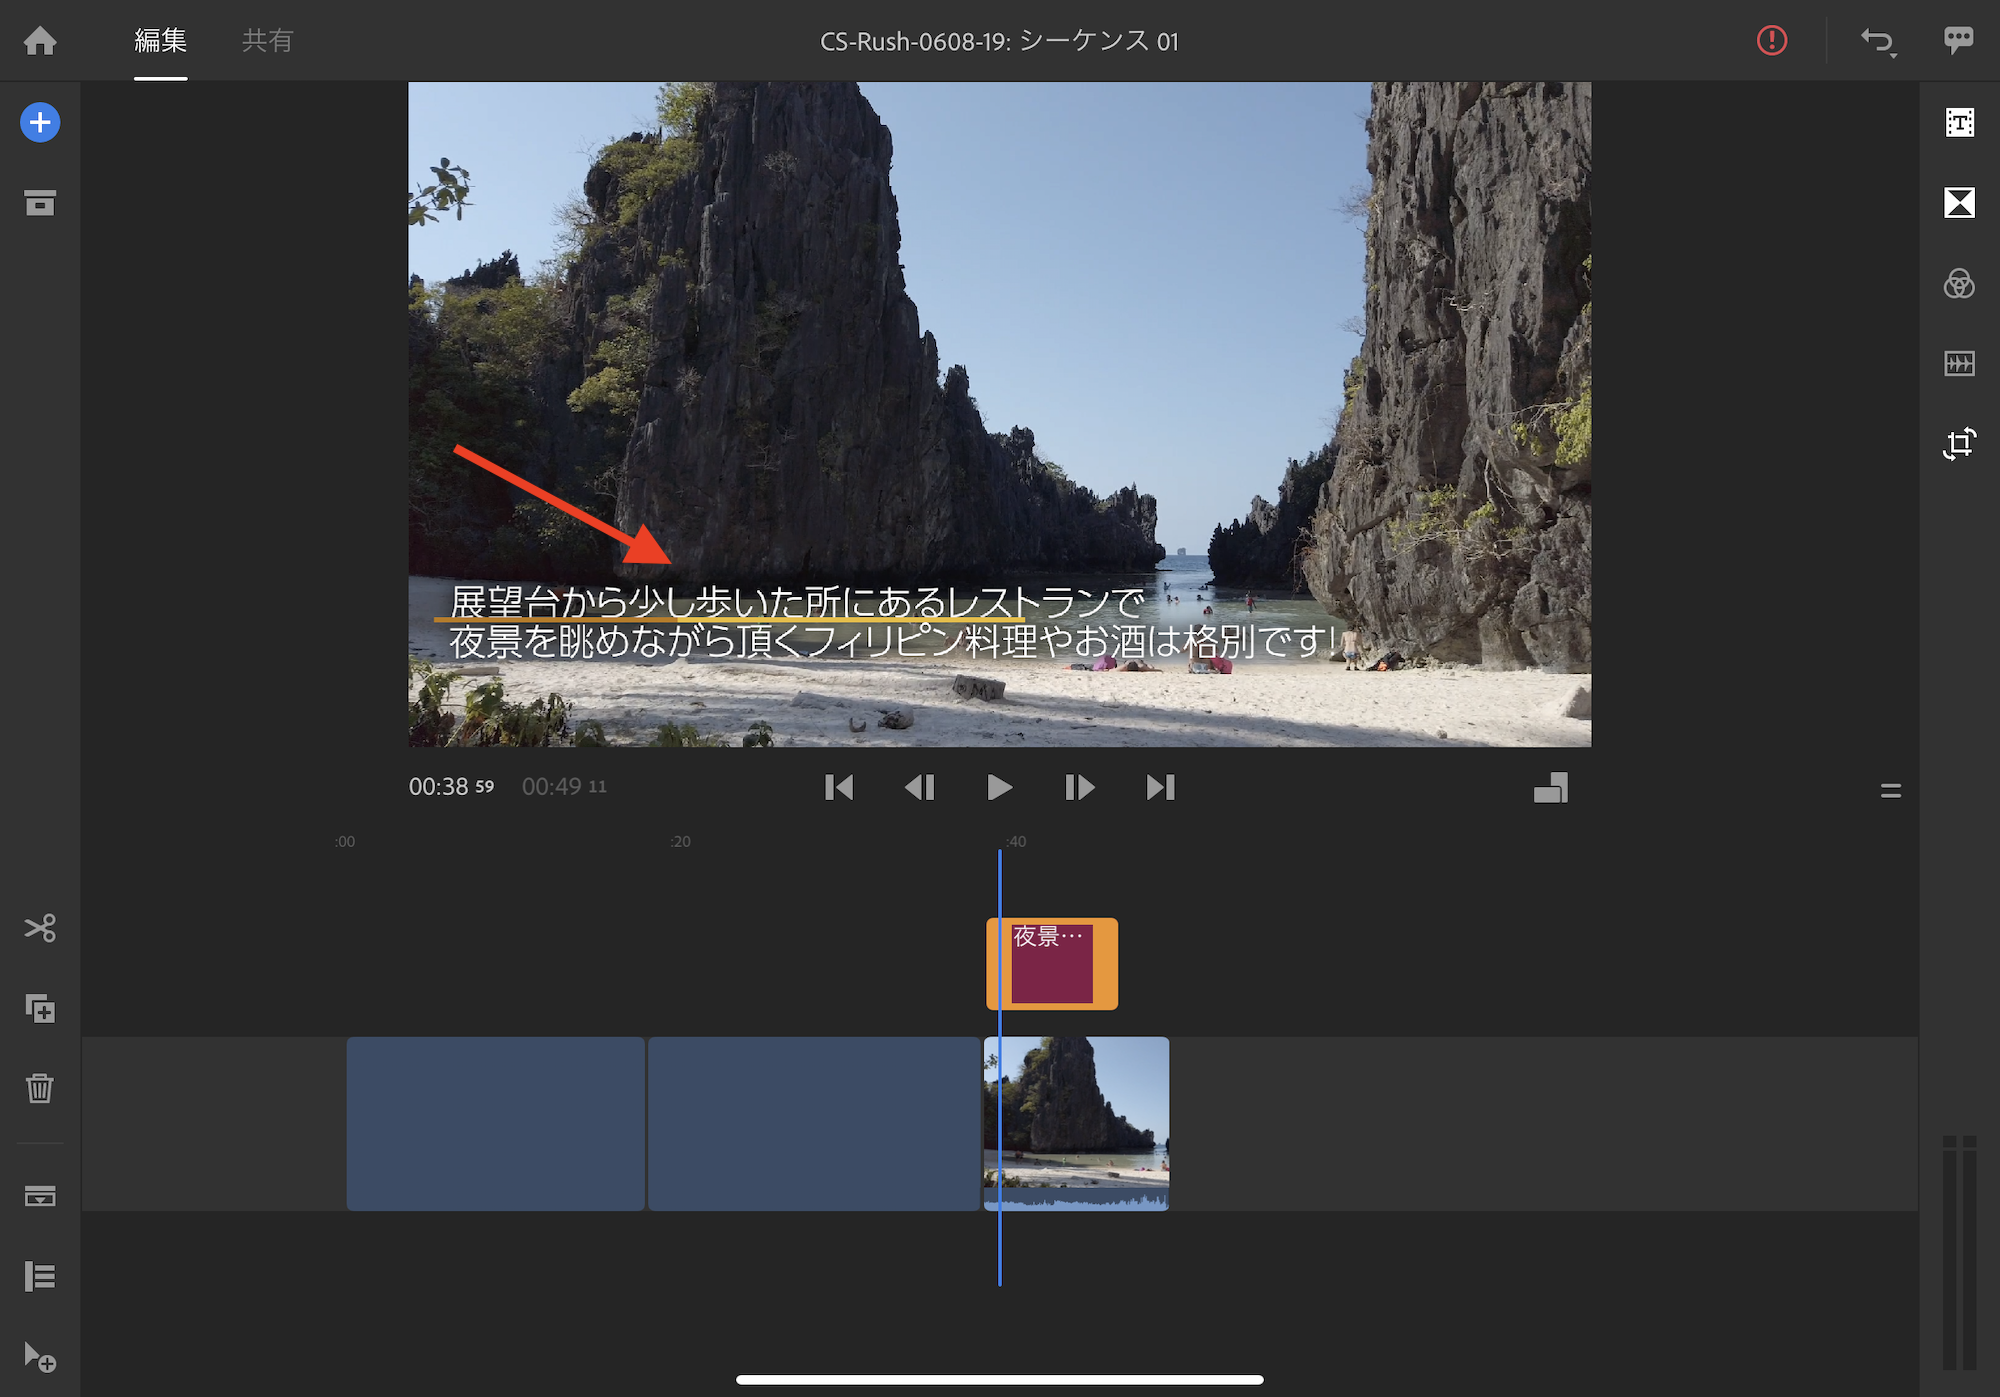
Task: Open the undo dropdown arrow
Action: tap(1893, 56)
